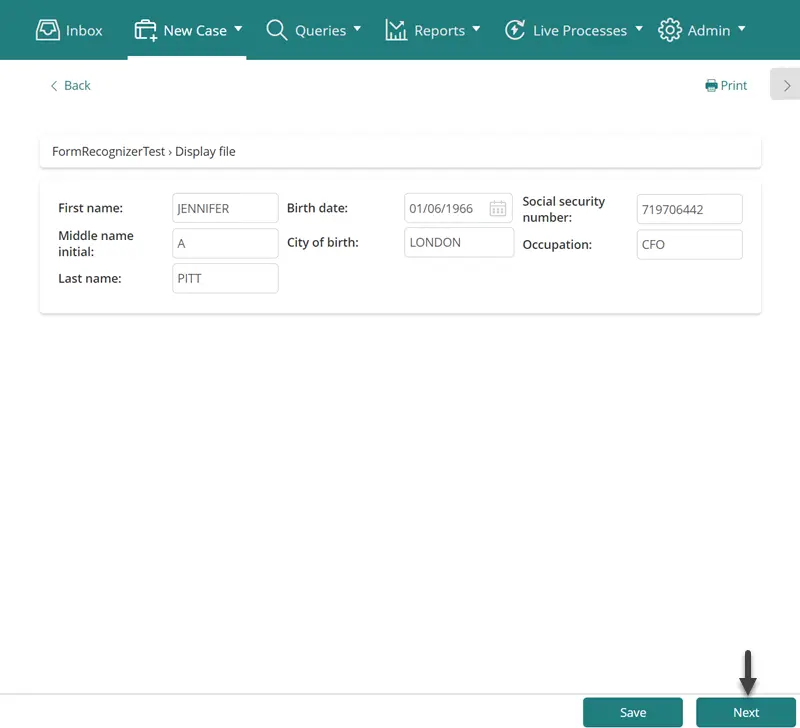Open the Reports menu
Viewport: 800px width, 728px height.
pos(433,30)
